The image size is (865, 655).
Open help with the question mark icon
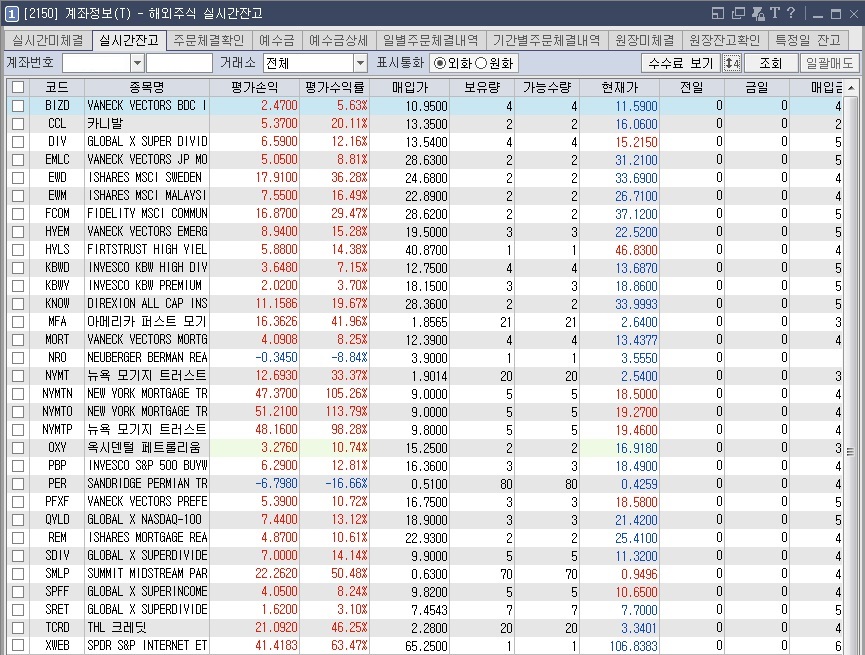(x=791, y=13)
